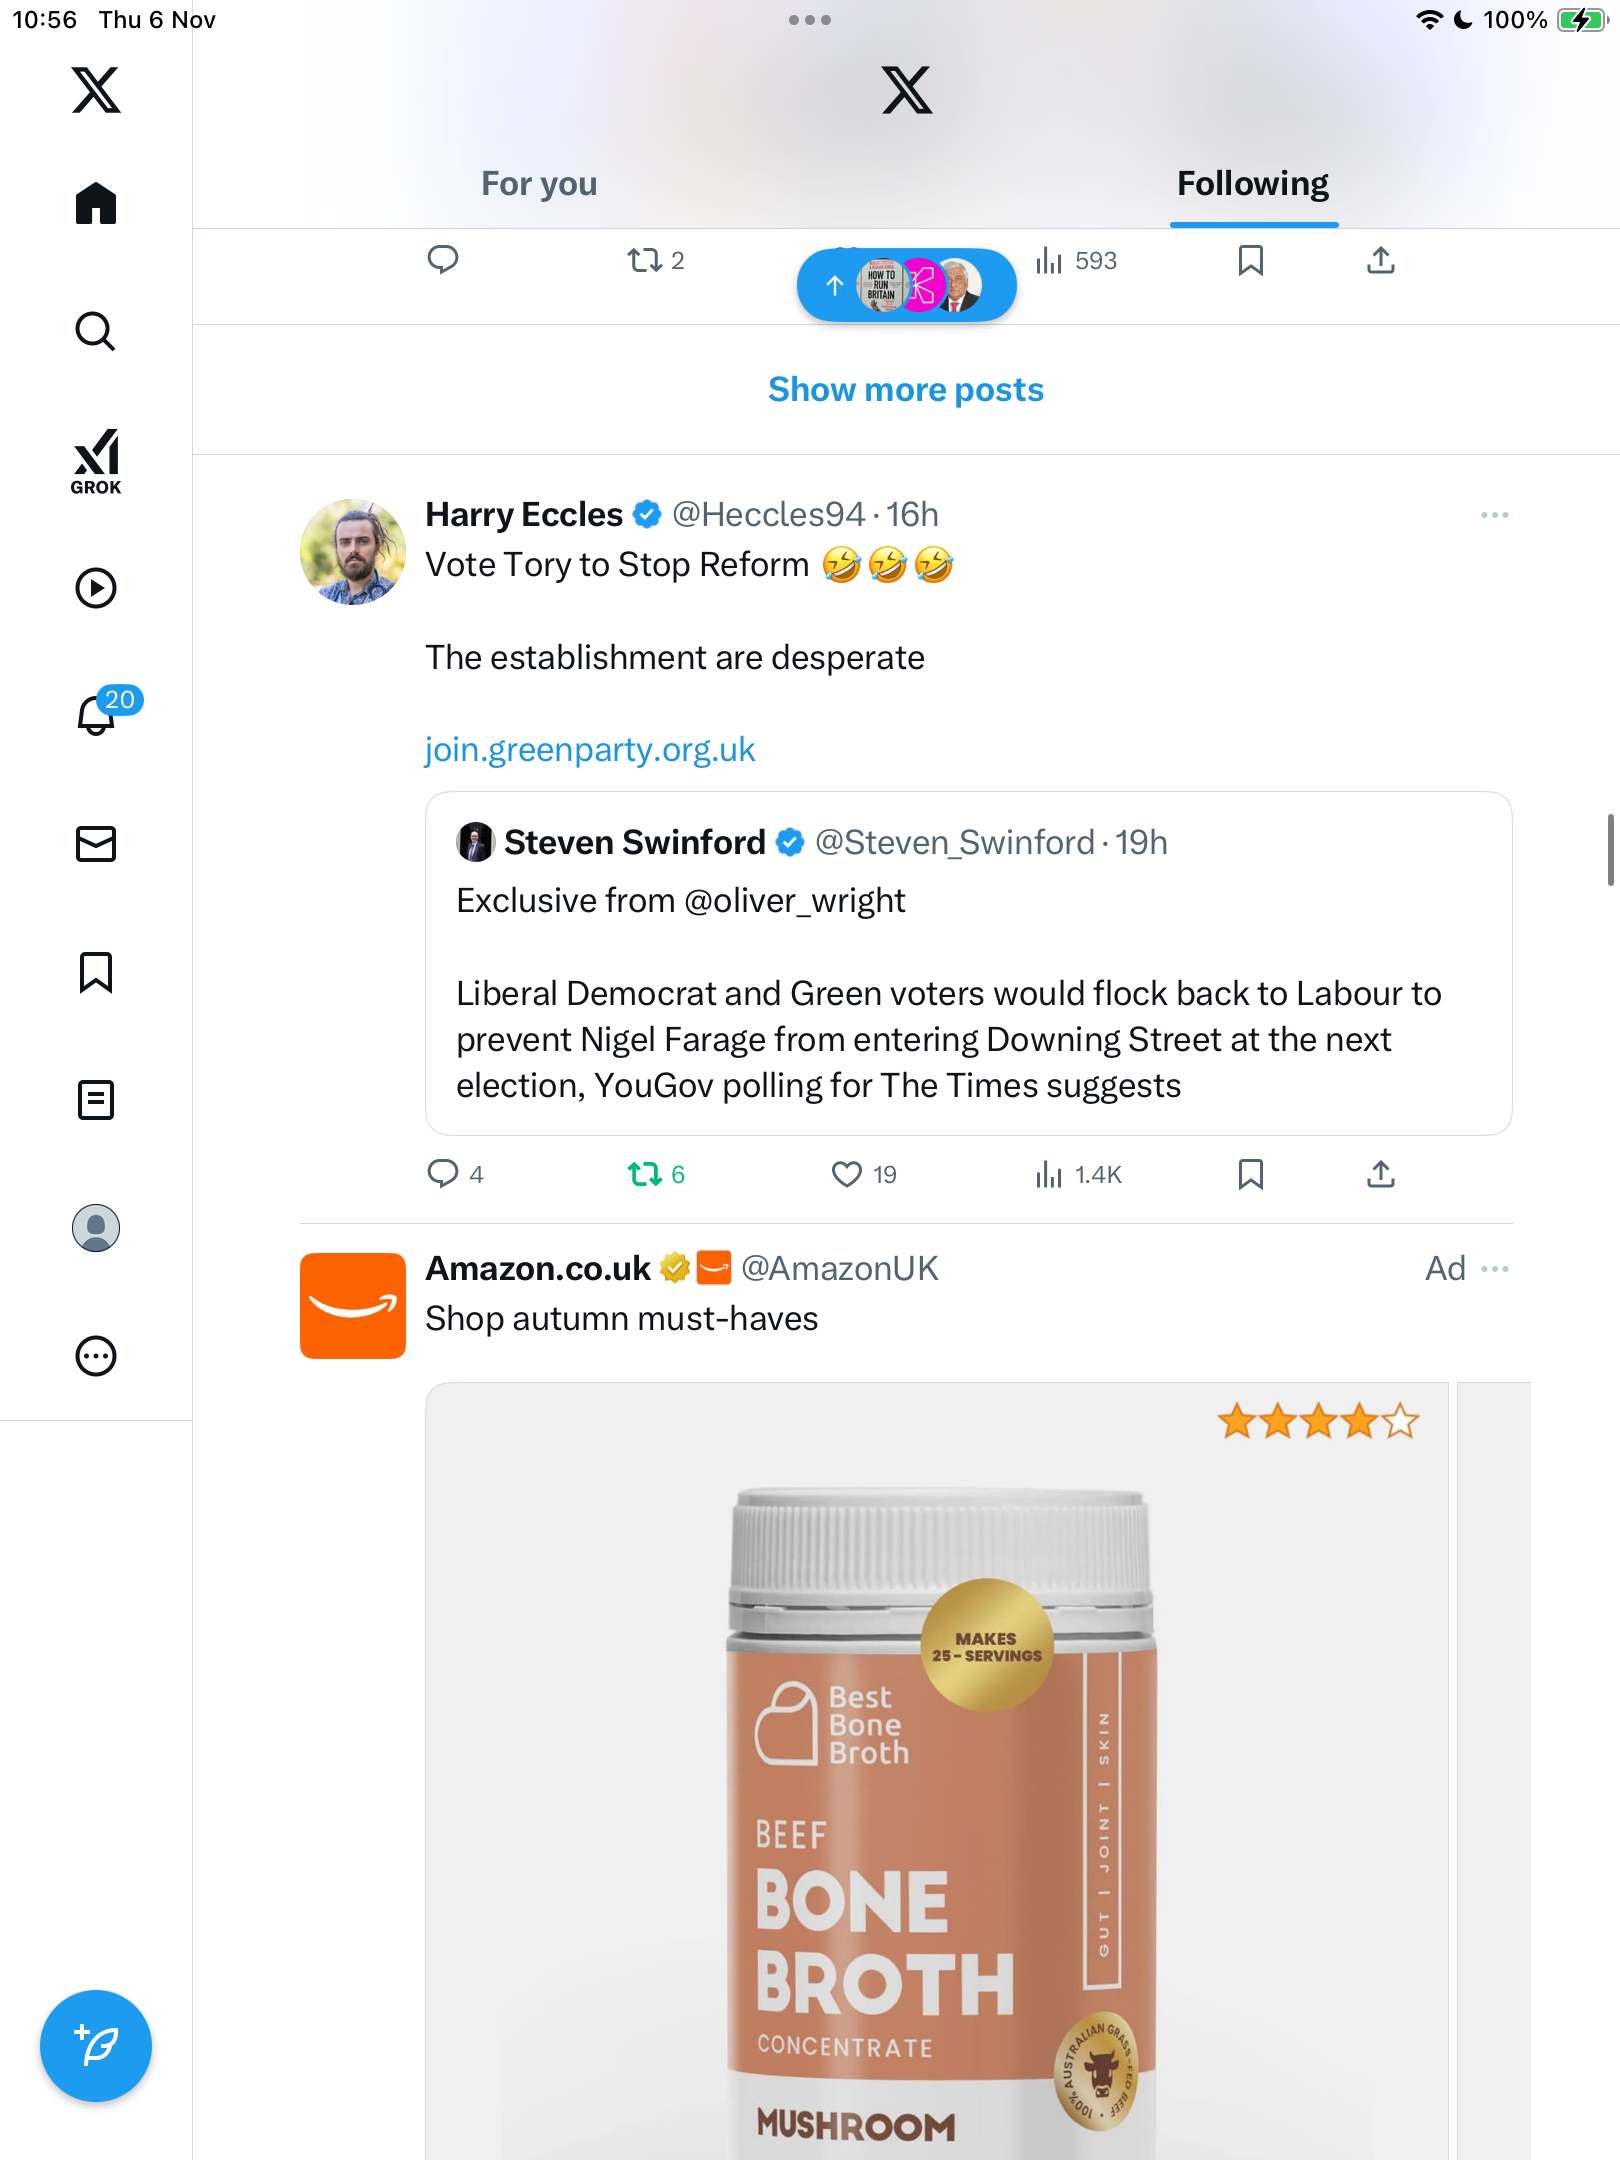
Task: Open more options on Amazon ad
Action: pos(1494,1269)
